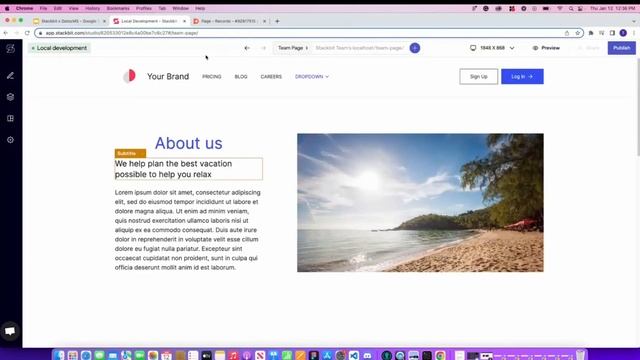640x360 pixels.
Task: Switch to the Page Records browser tab
Action: (x=228, y=21)
